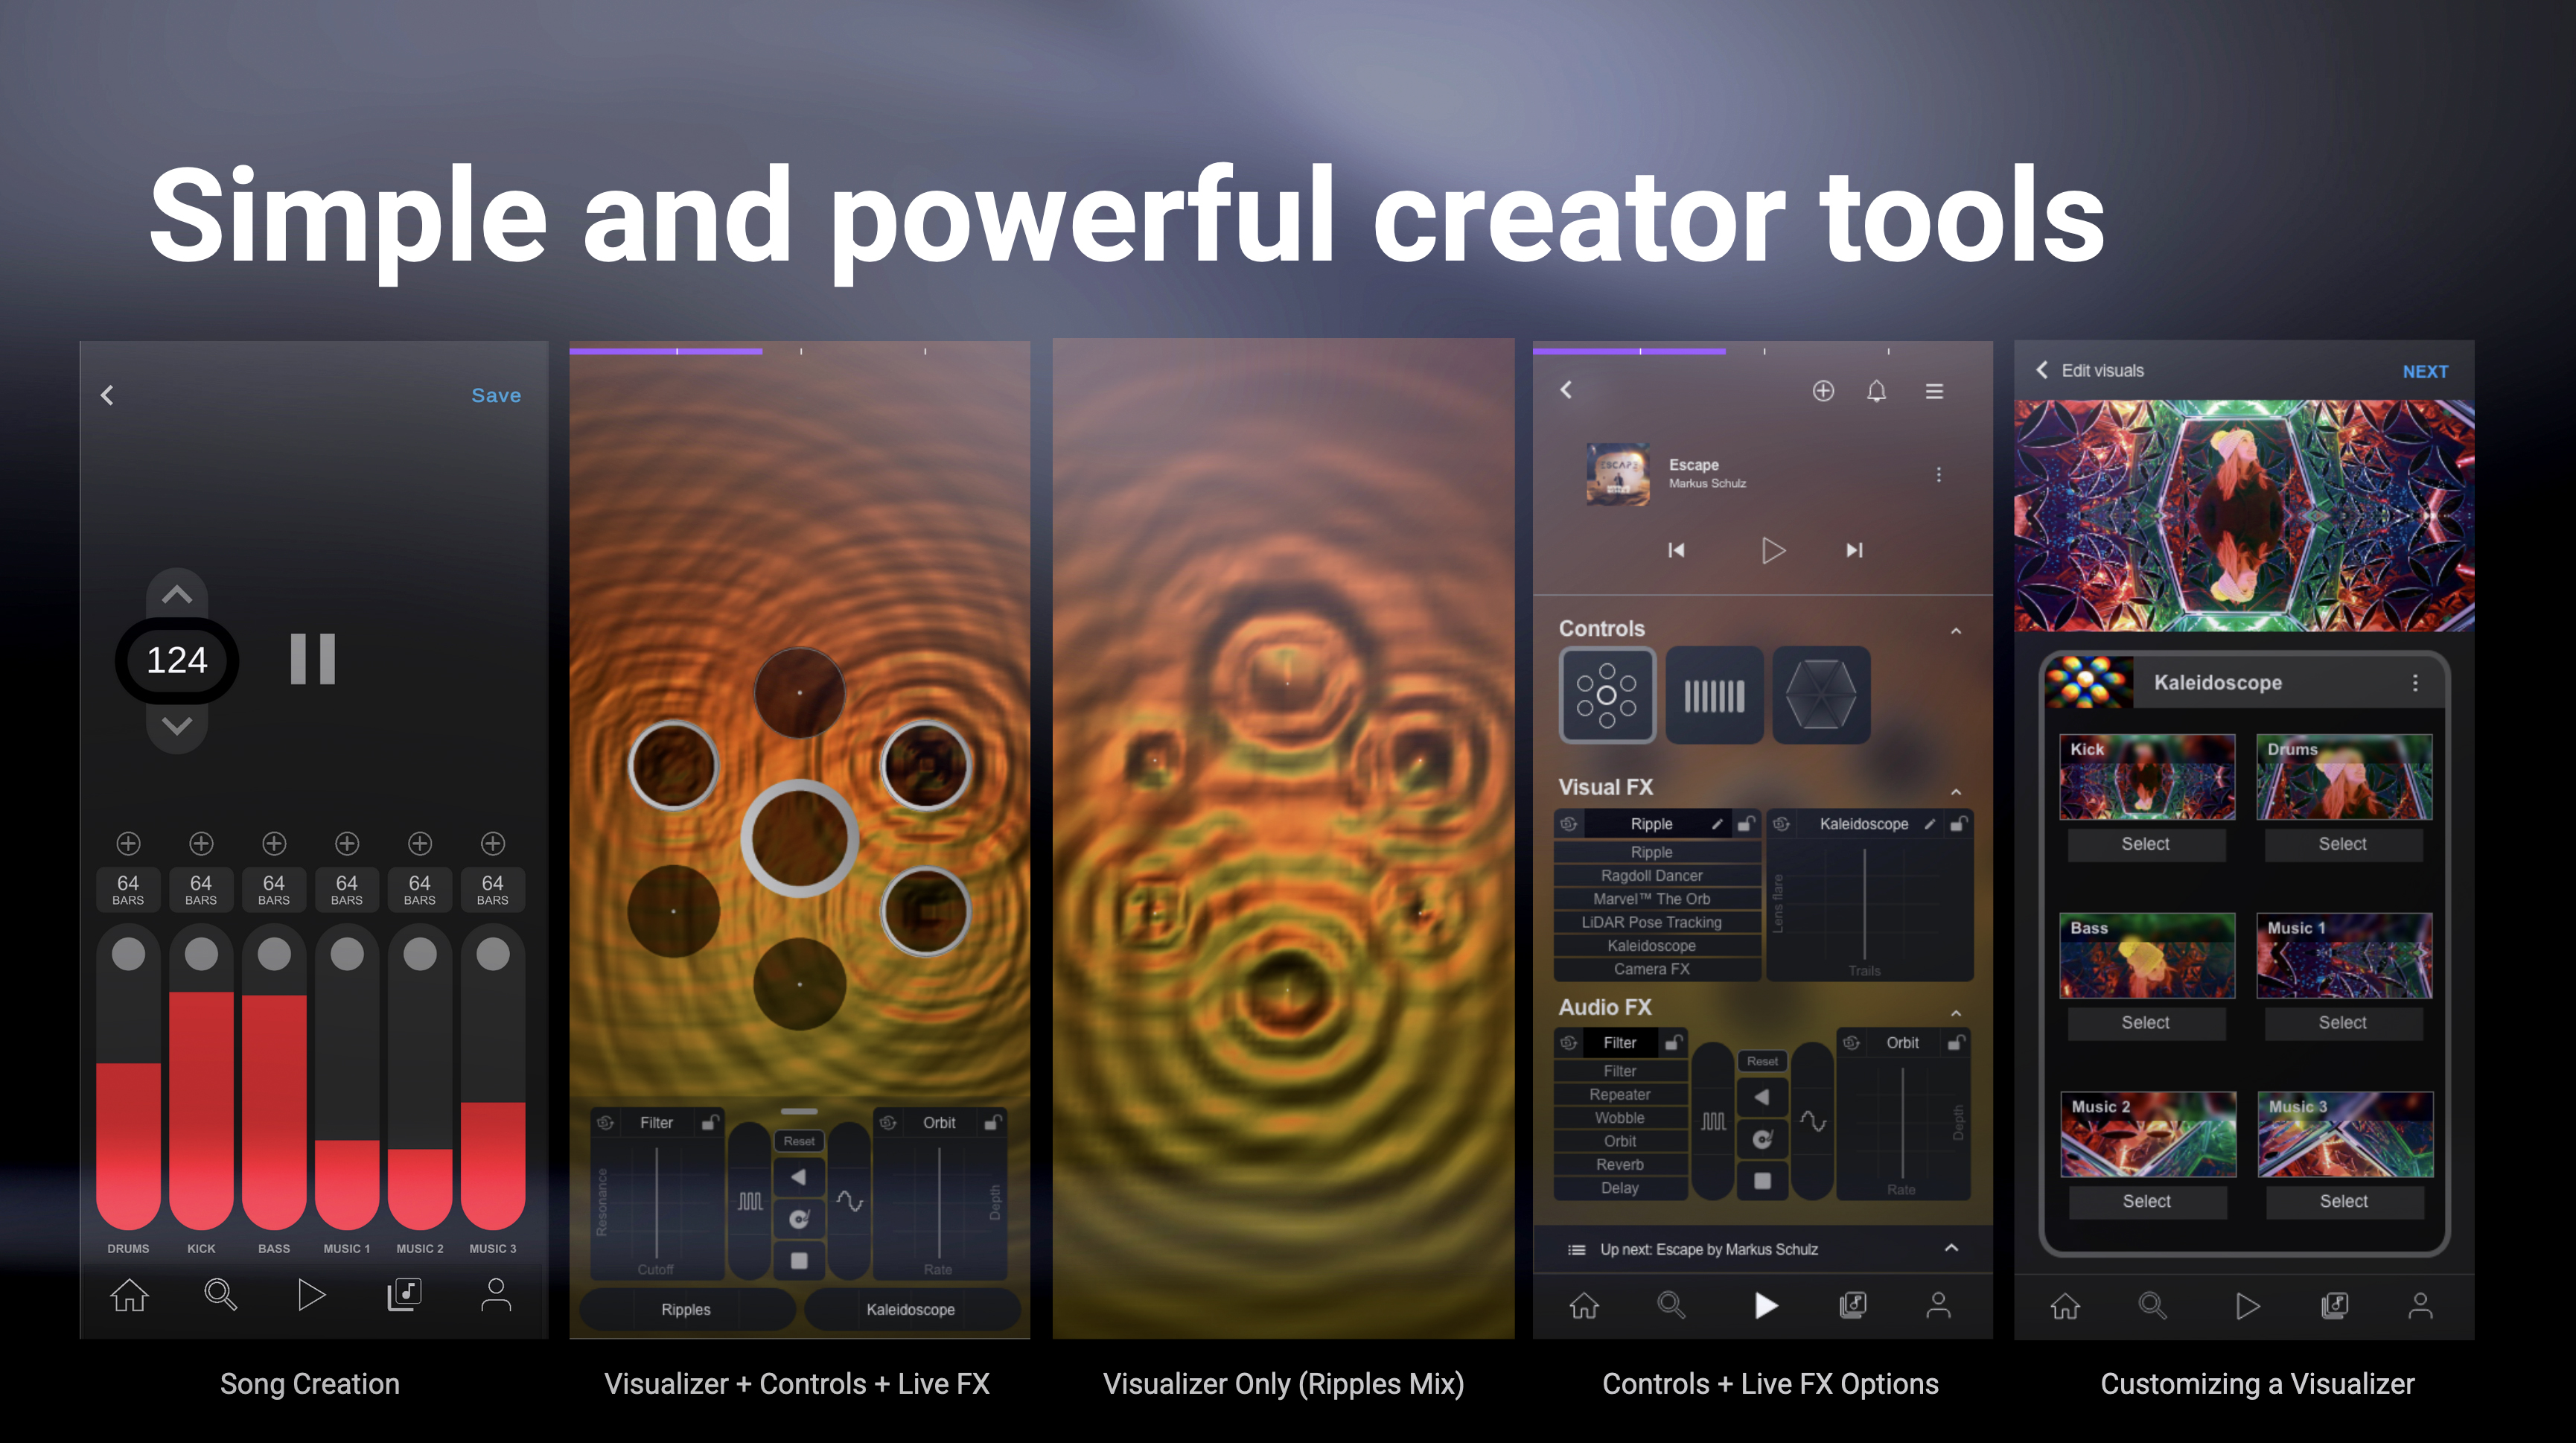Select the circular pads control mode
The height and width of the screenshot is (1443, 2576).
[x=1606, y=695]
